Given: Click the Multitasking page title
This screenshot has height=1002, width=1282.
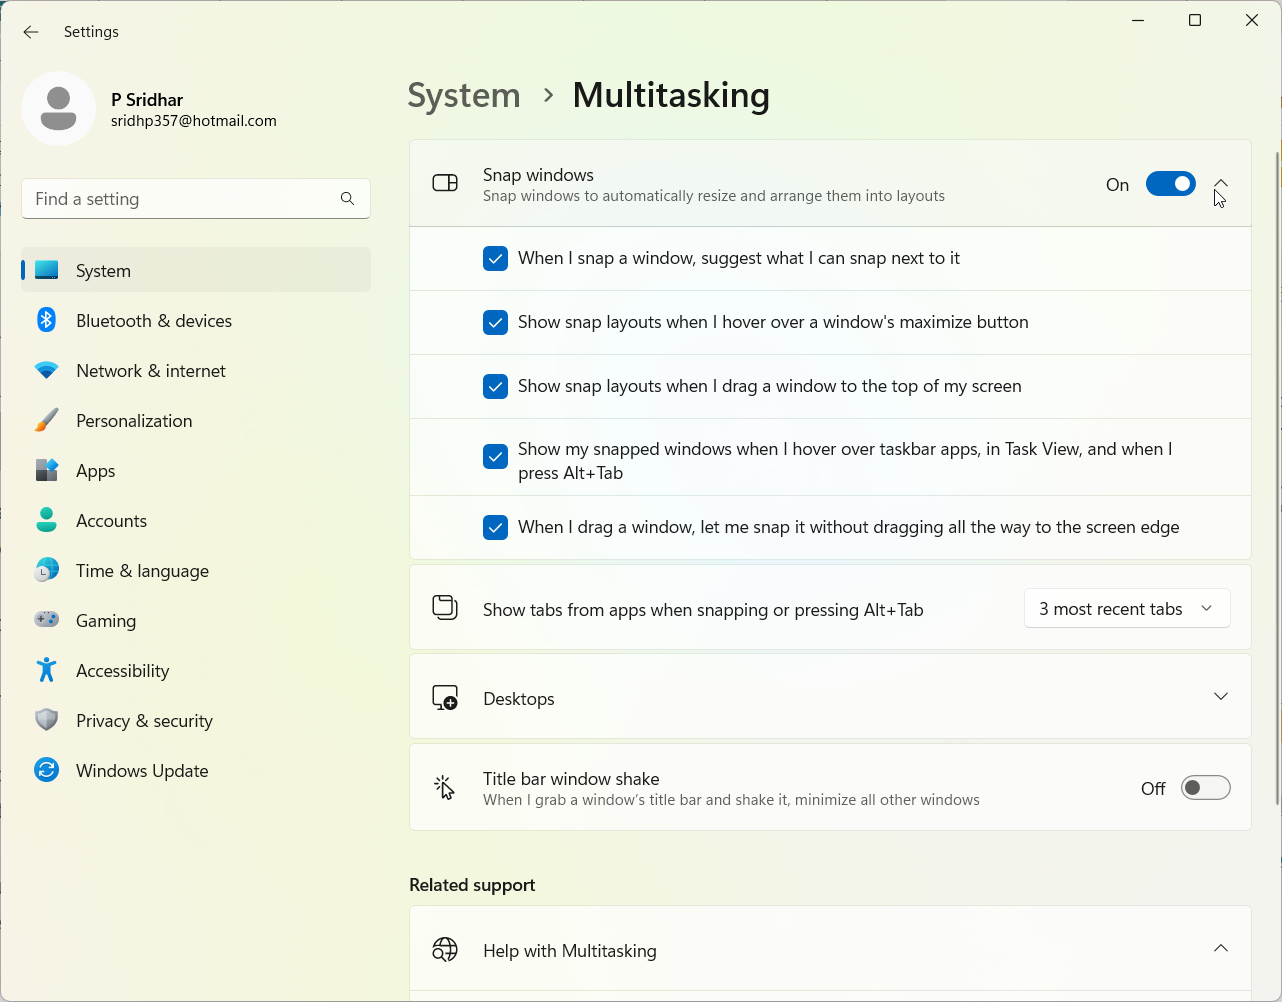Looking at the screenshot, I should [671, 95].
